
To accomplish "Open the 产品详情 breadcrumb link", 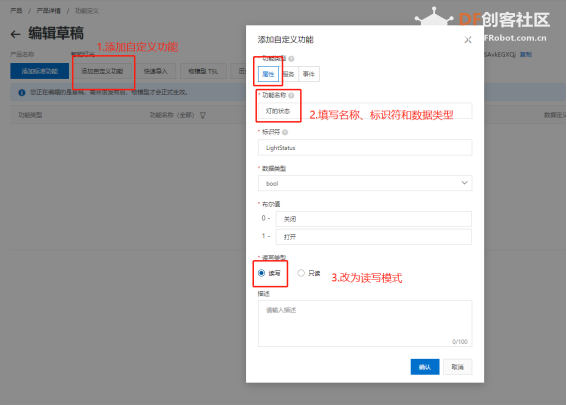I will 48,11.
